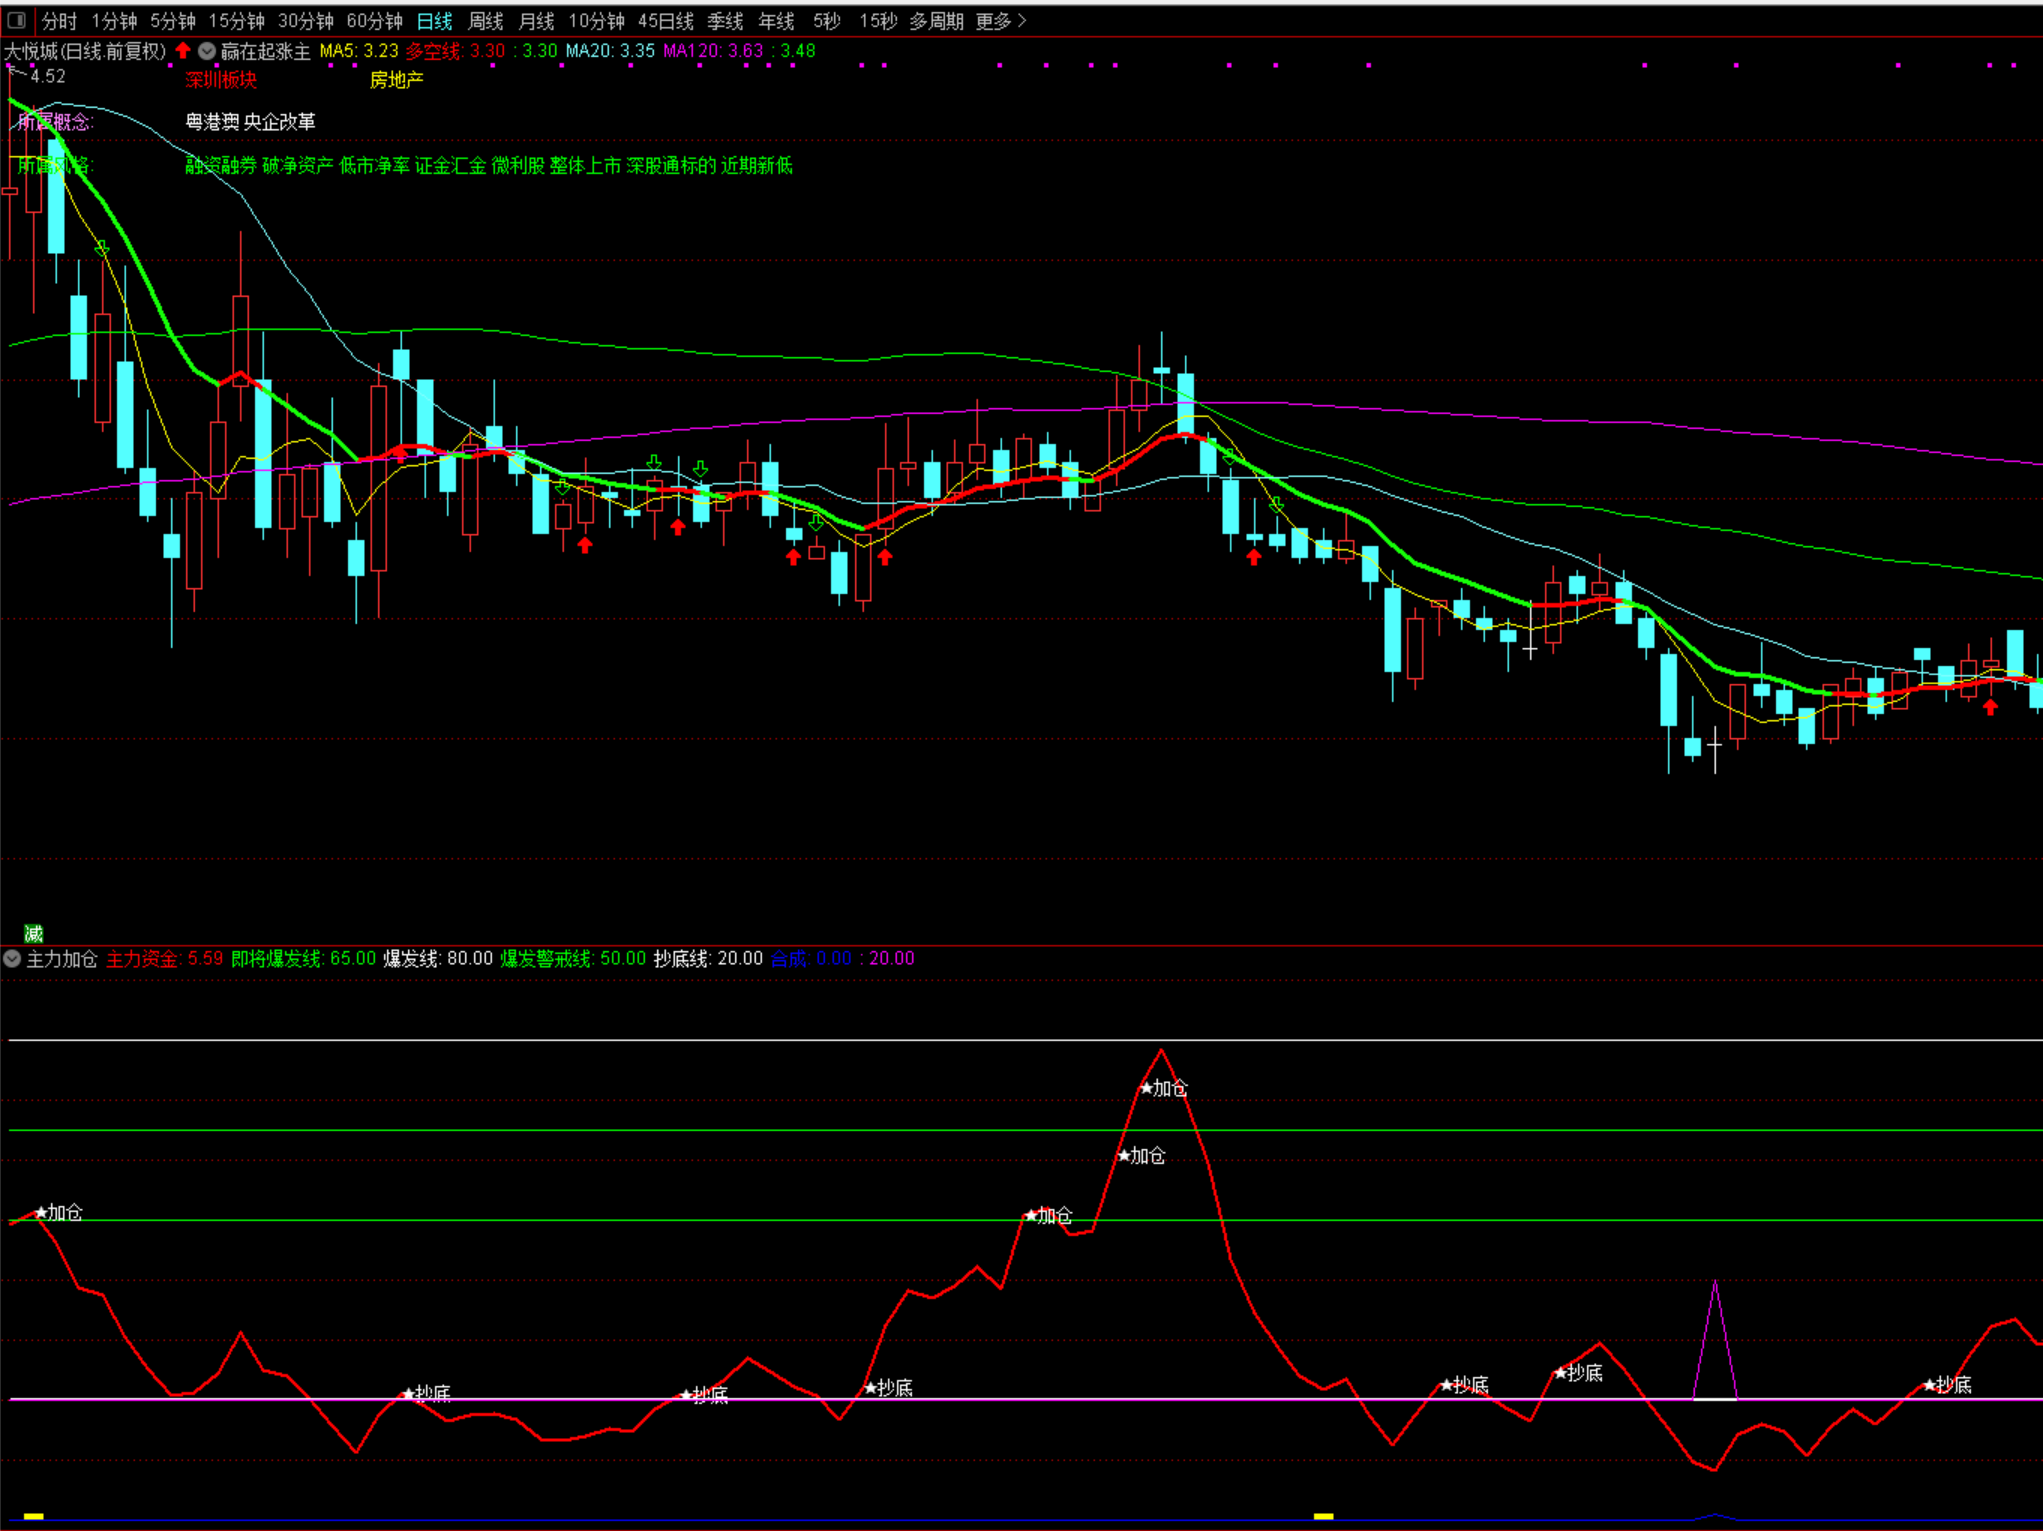Click the 证金汇金 style tag
The image size is (2043, 1531).
(x=450, y=165)
